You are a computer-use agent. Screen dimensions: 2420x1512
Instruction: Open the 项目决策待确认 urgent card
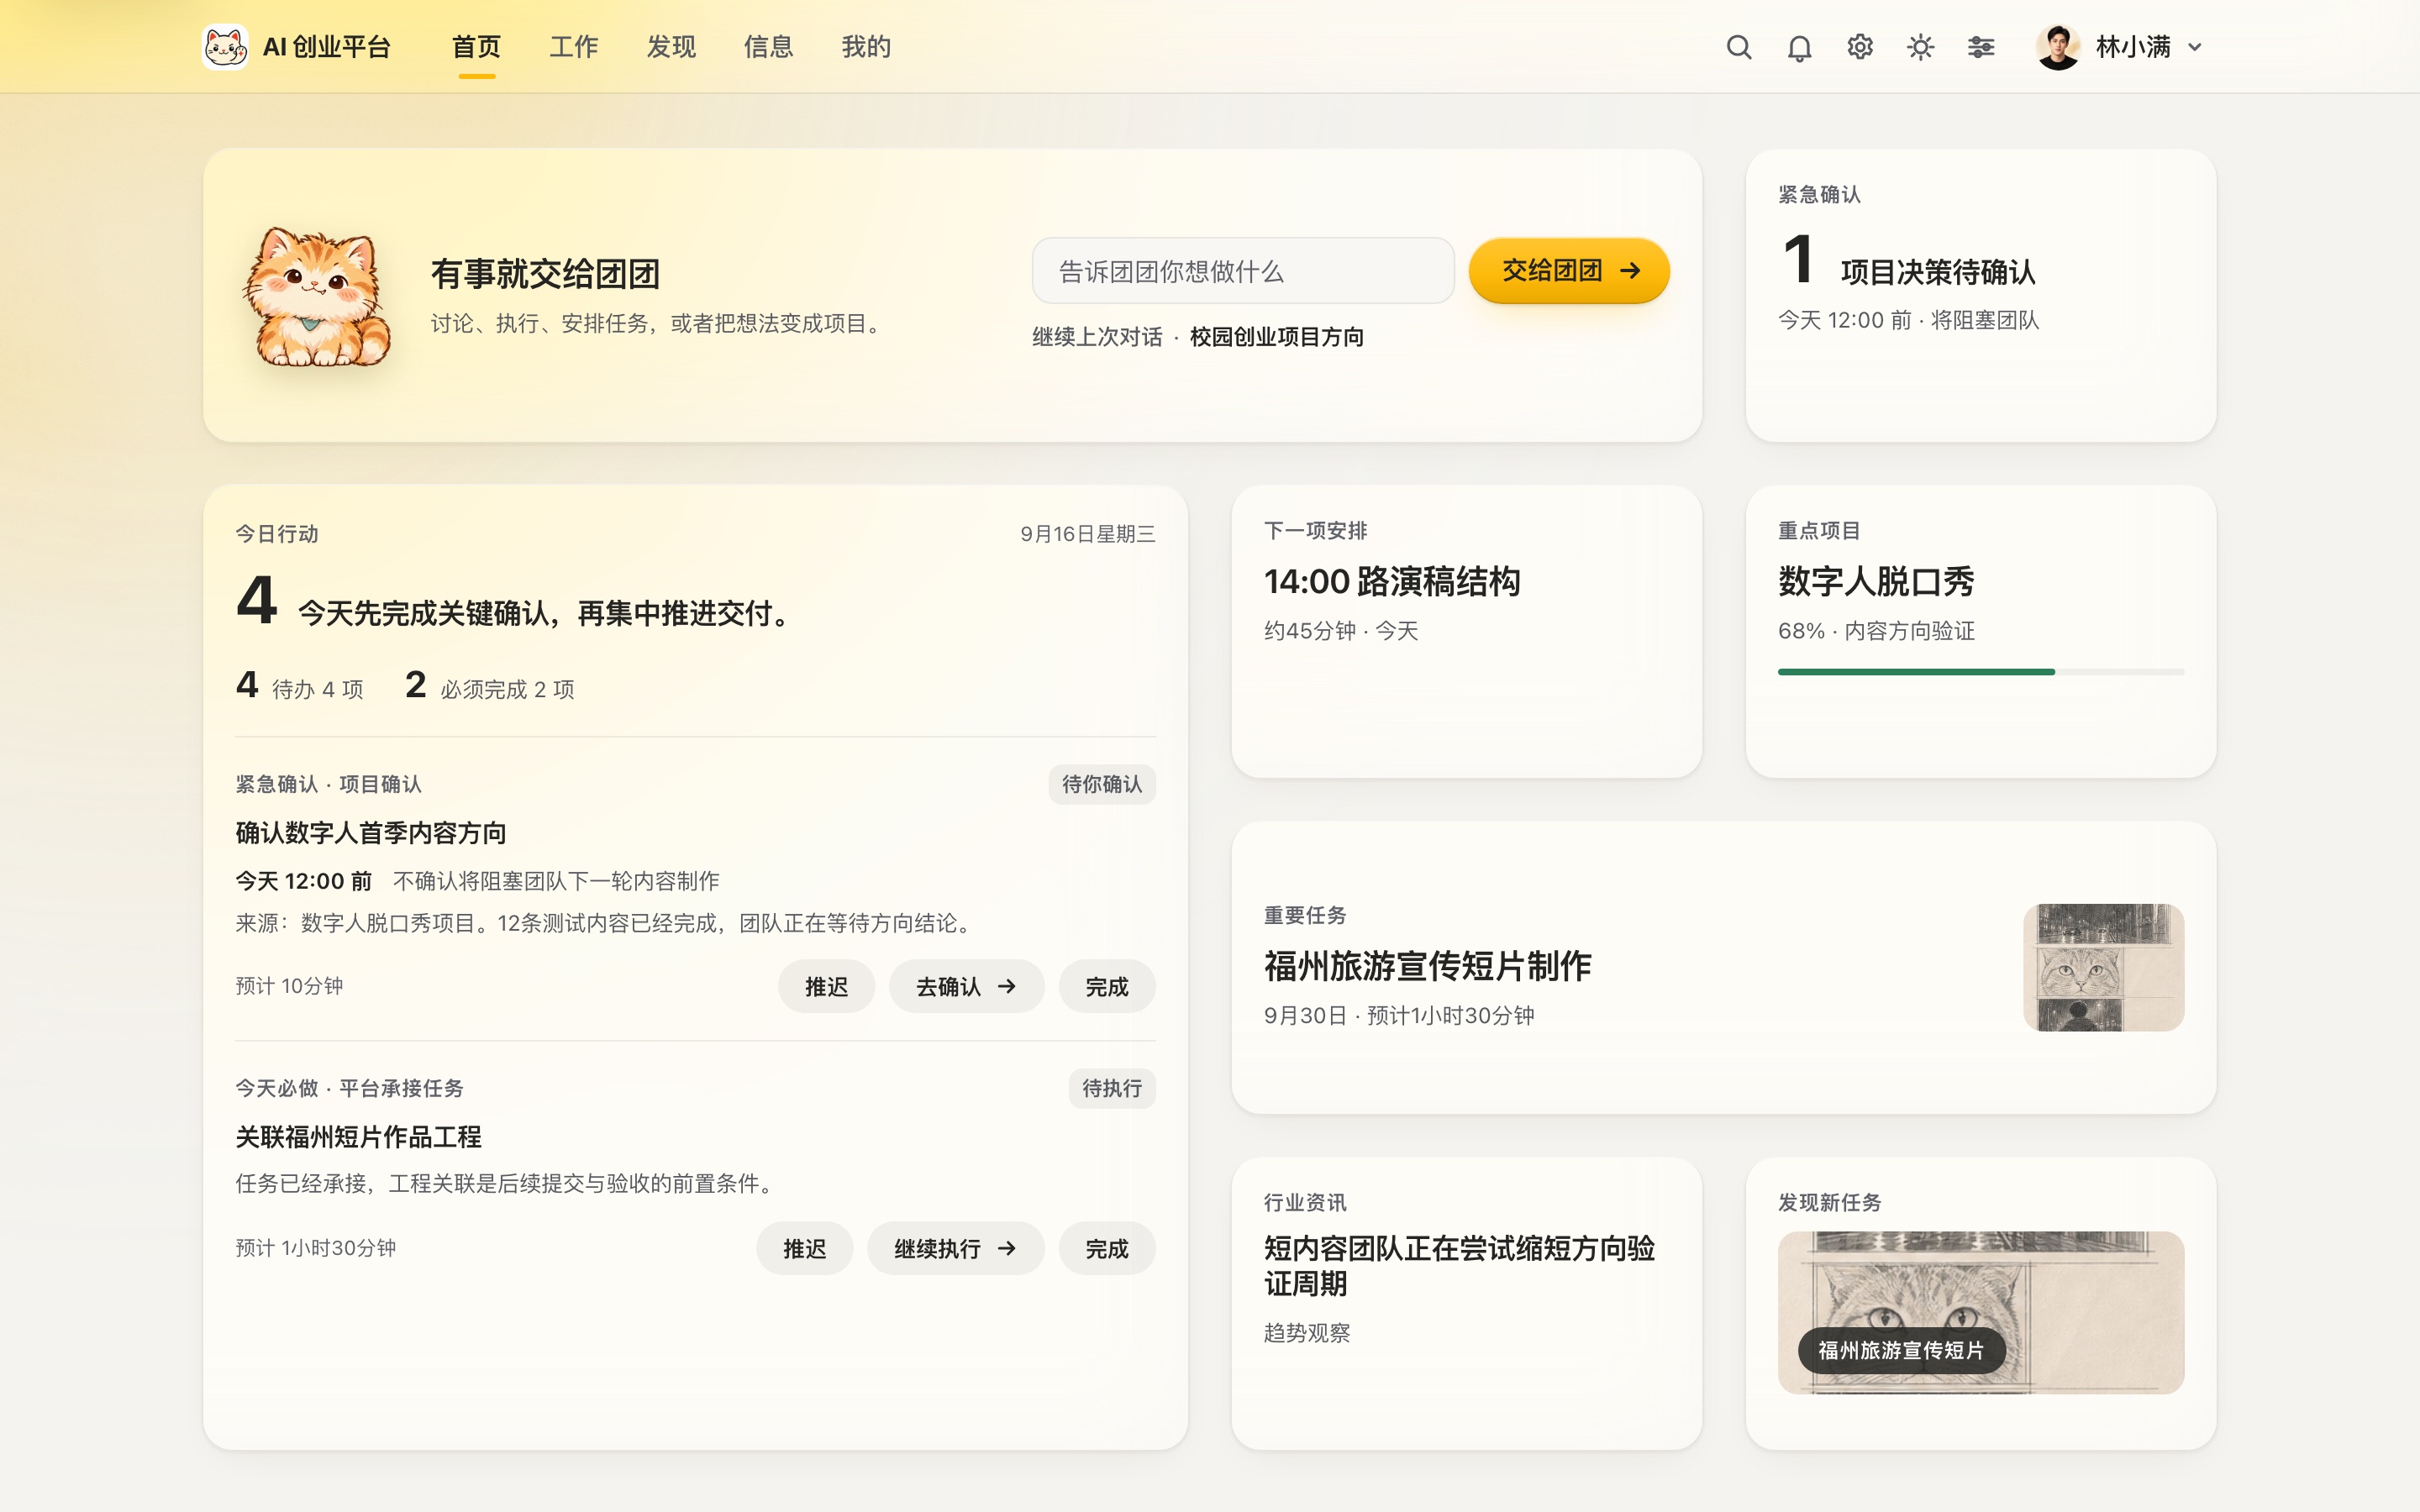[1980, 296]
